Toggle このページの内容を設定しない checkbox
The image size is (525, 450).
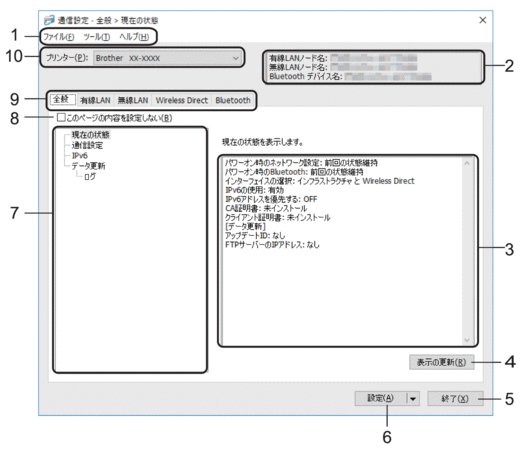61,118
